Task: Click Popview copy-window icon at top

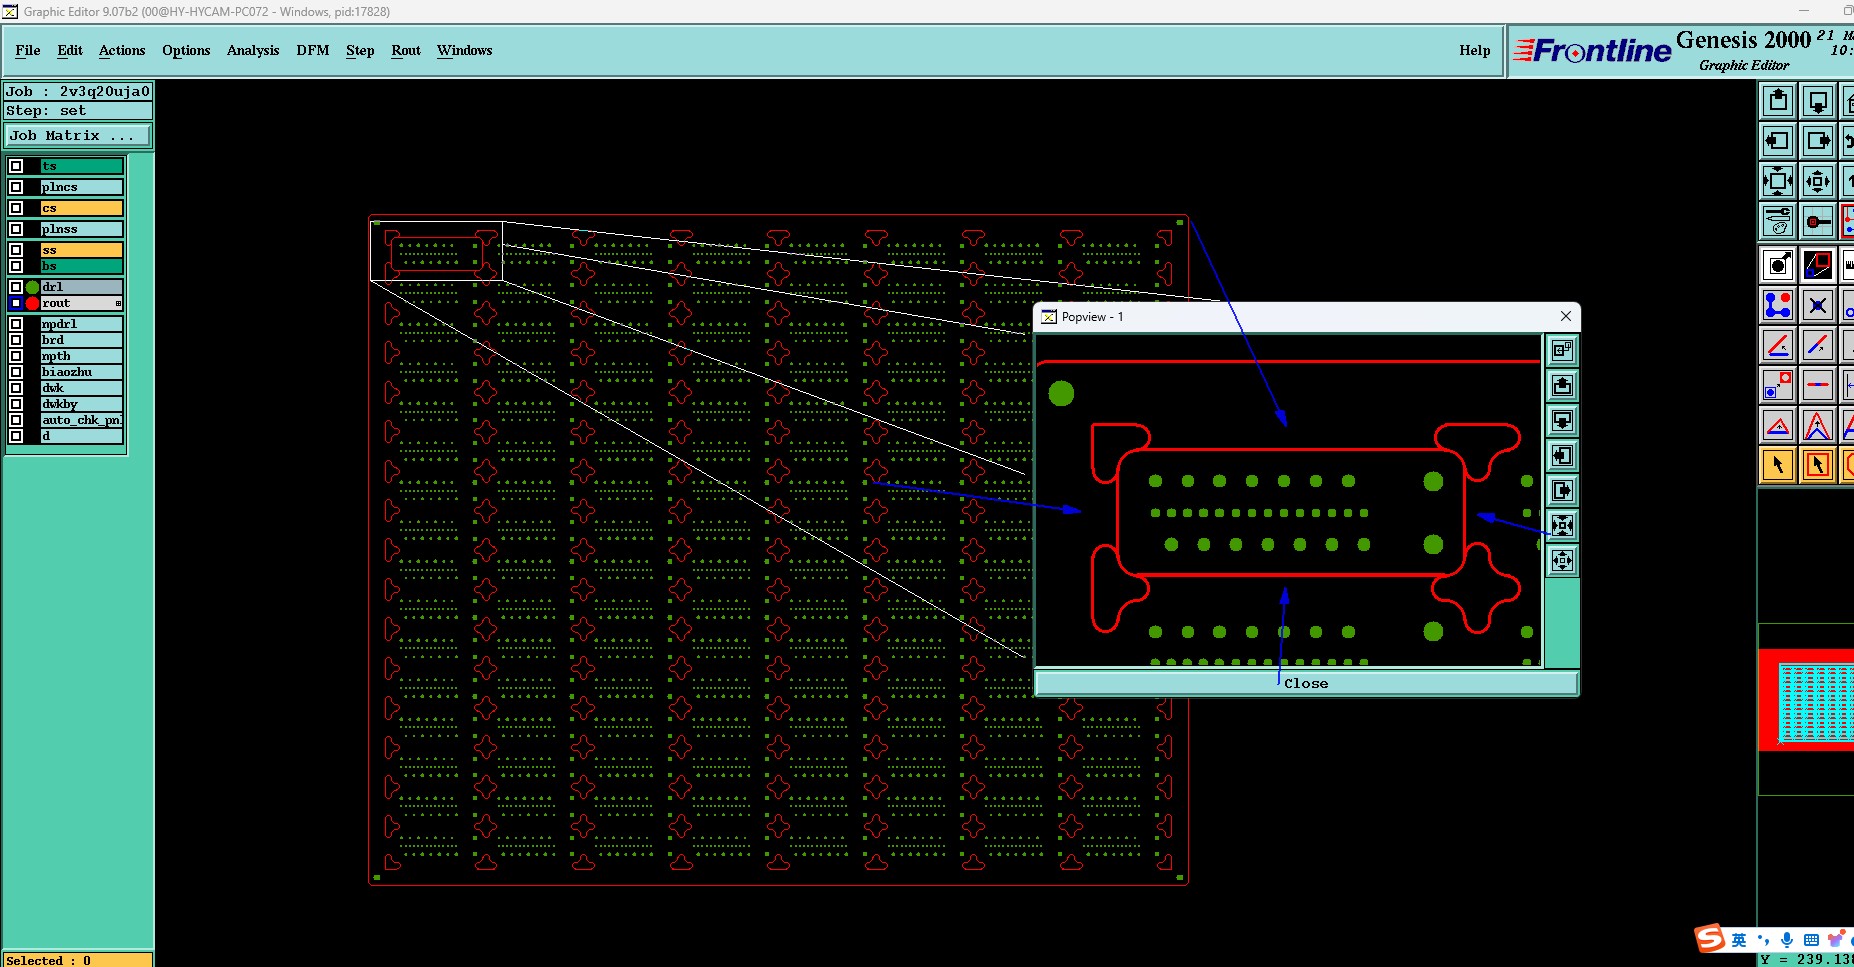Action: click(x=1562, y=351)
